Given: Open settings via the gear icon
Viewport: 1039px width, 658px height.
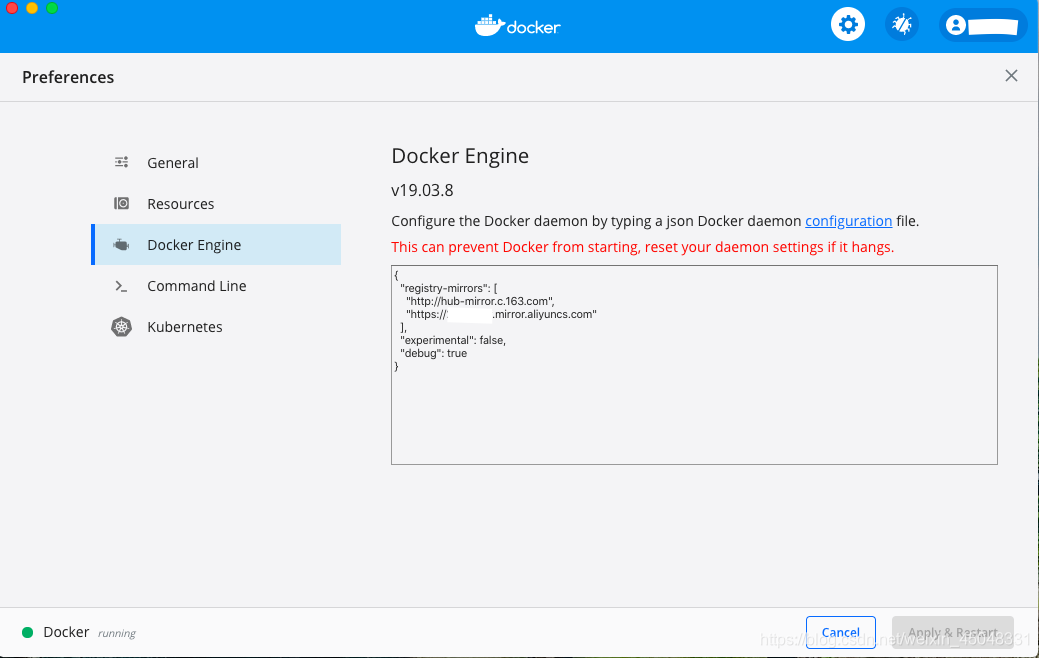Looking at the screenshot, I should 848,25.
